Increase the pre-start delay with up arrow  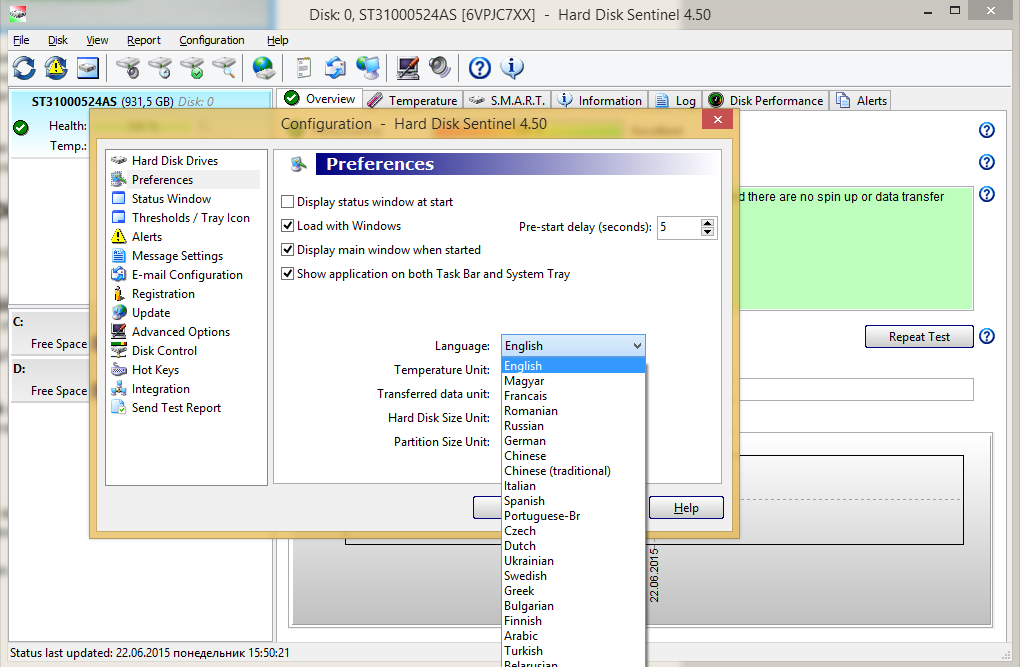coord(708,222)
